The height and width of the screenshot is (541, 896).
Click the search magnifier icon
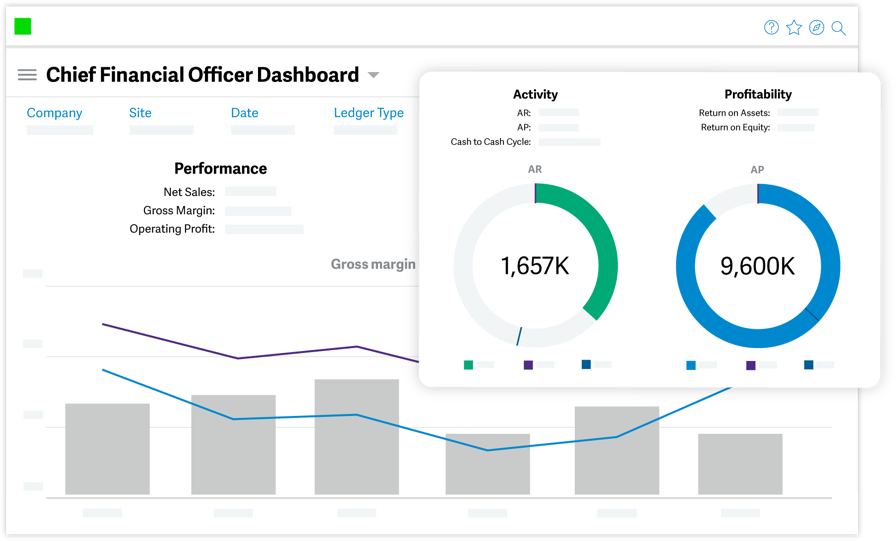point(838,28)
